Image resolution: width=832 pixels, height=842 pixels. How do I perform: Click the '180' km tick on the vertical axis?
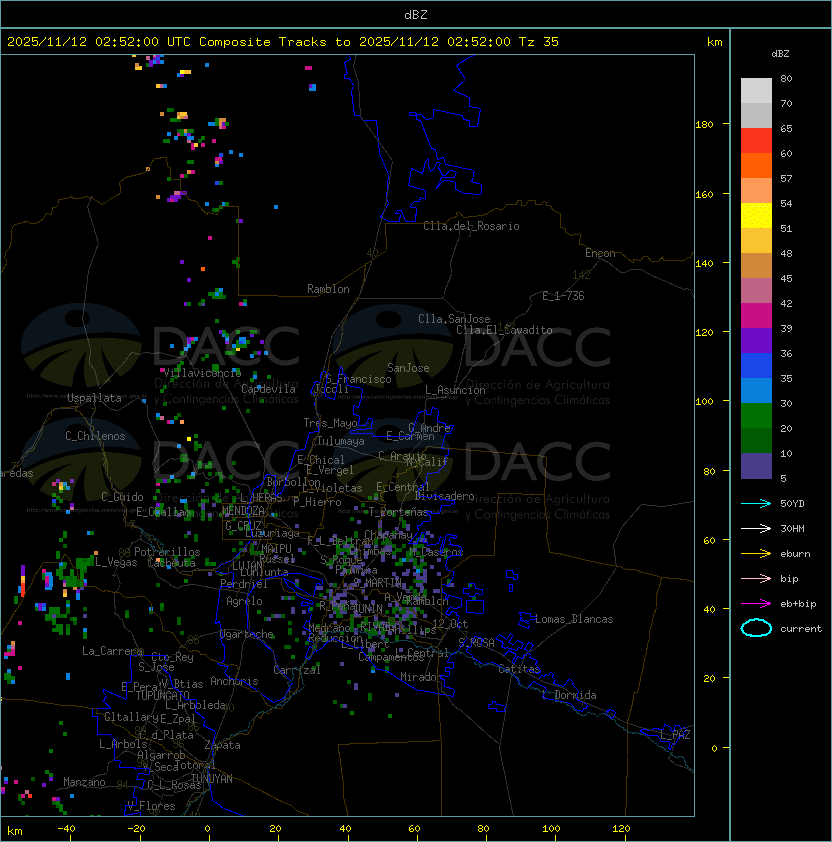(704, 125)
